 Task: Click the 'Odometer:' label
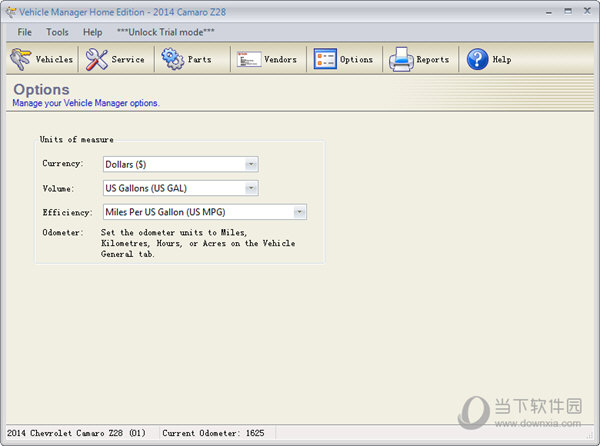pyautogui.click(x=63, y=233)
